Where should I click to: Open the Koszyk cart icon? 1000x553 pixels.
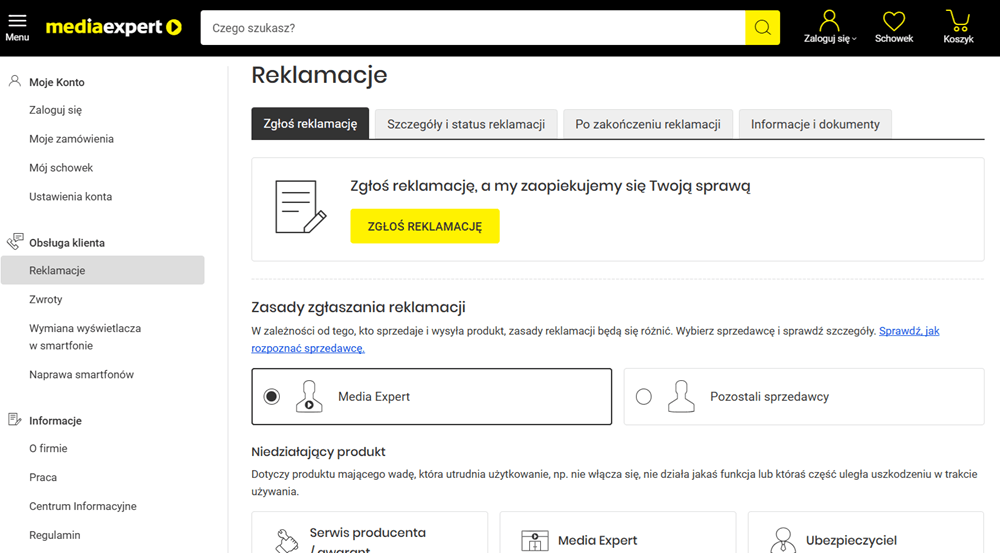coord(958,20)
